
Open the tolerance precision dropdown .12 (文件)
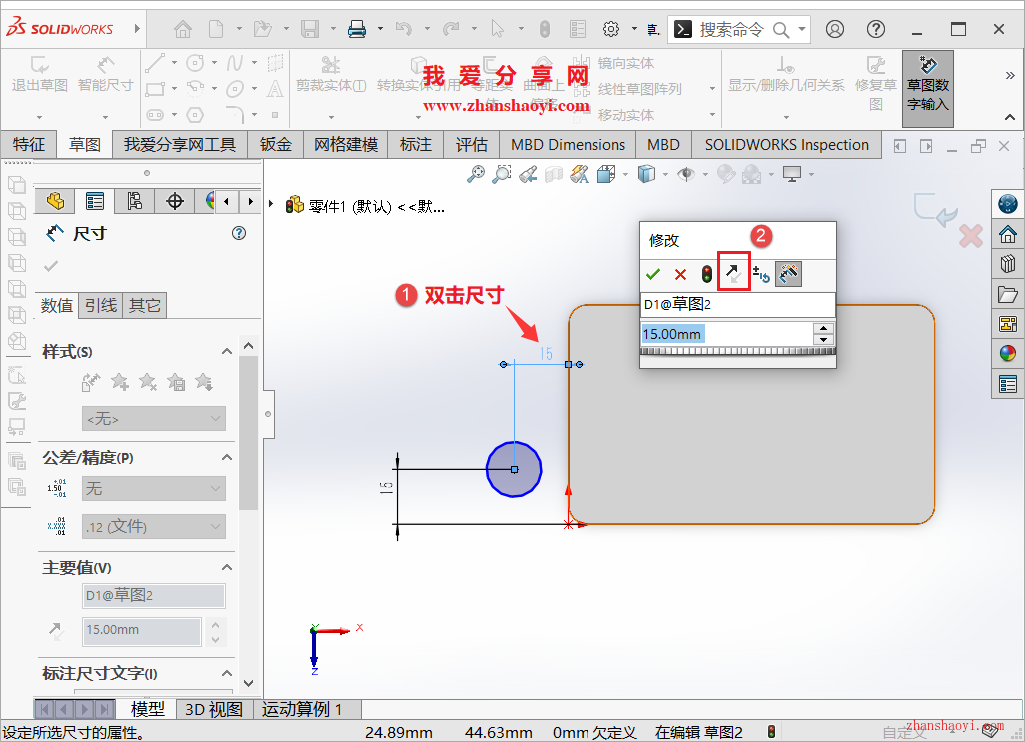153,526
